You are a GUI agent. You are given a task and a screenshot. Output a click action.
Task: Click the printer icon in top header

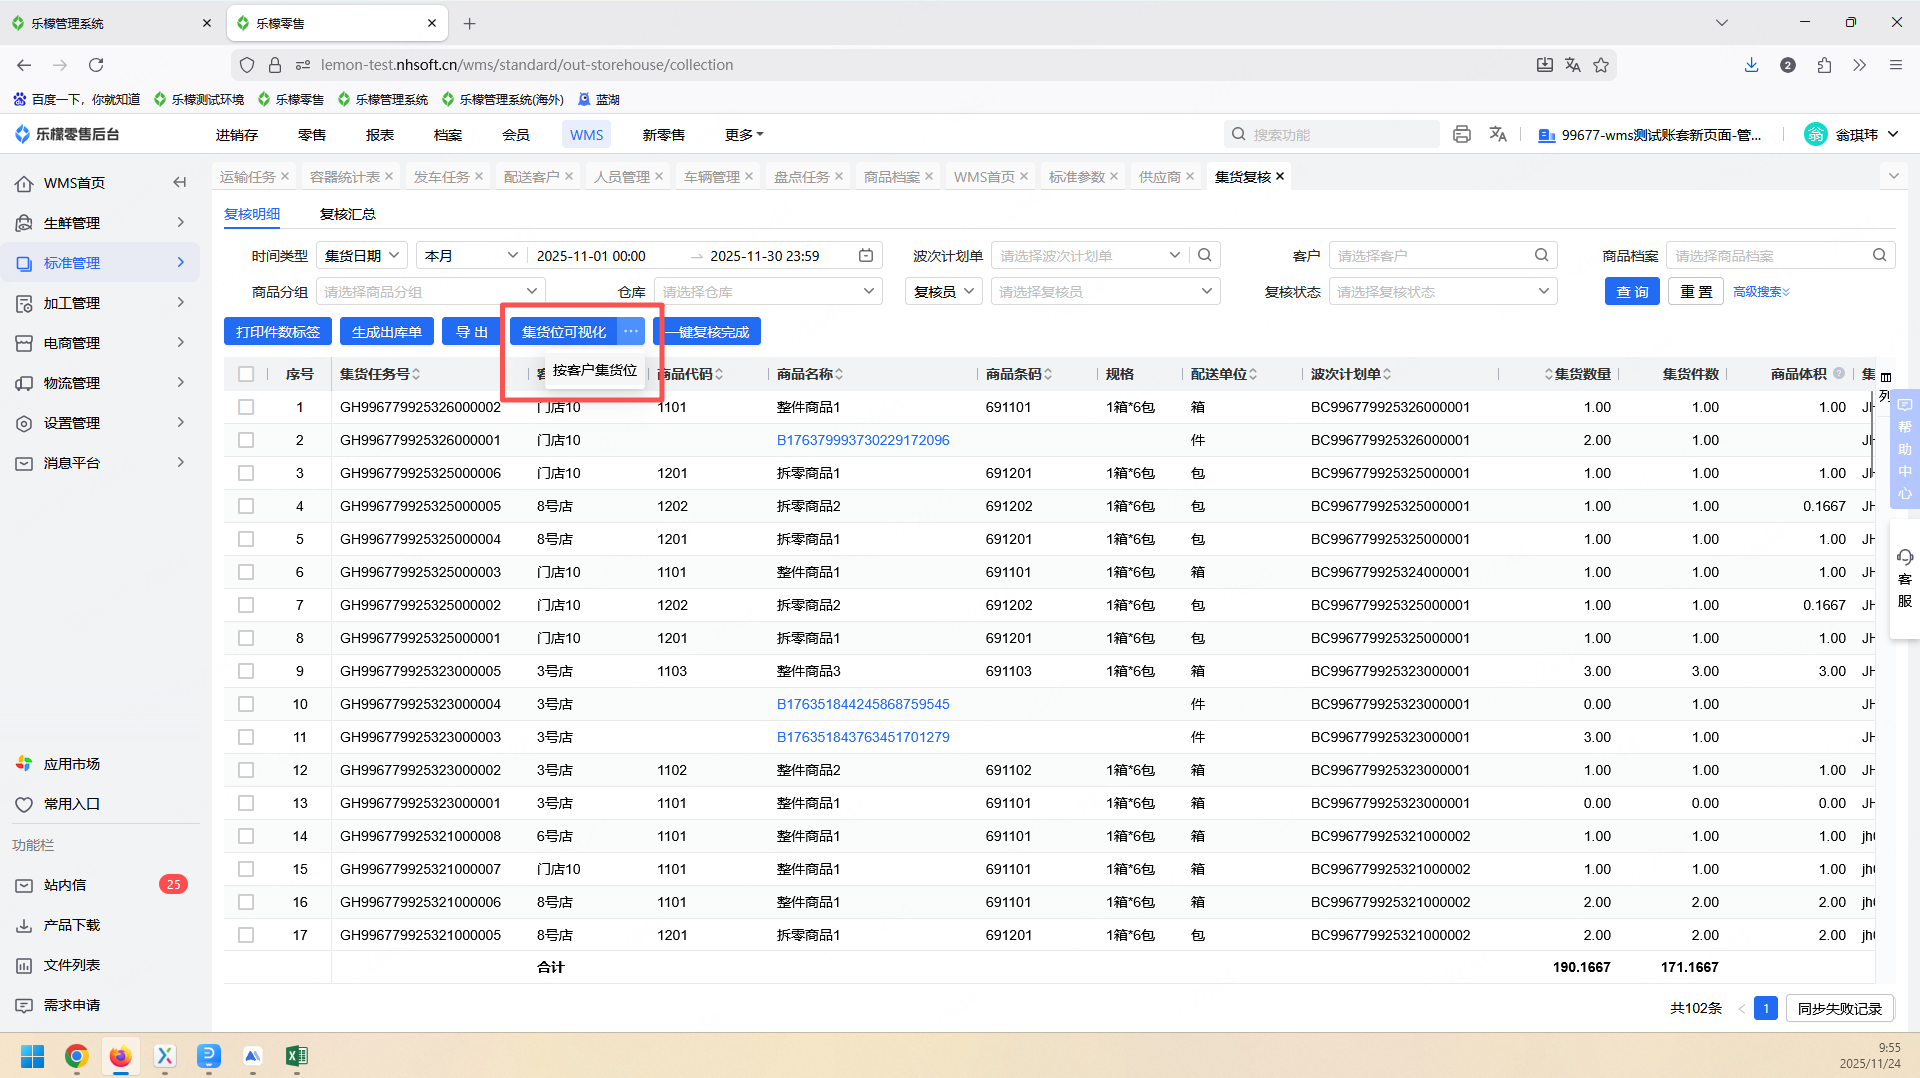[x=1461, y=134]
